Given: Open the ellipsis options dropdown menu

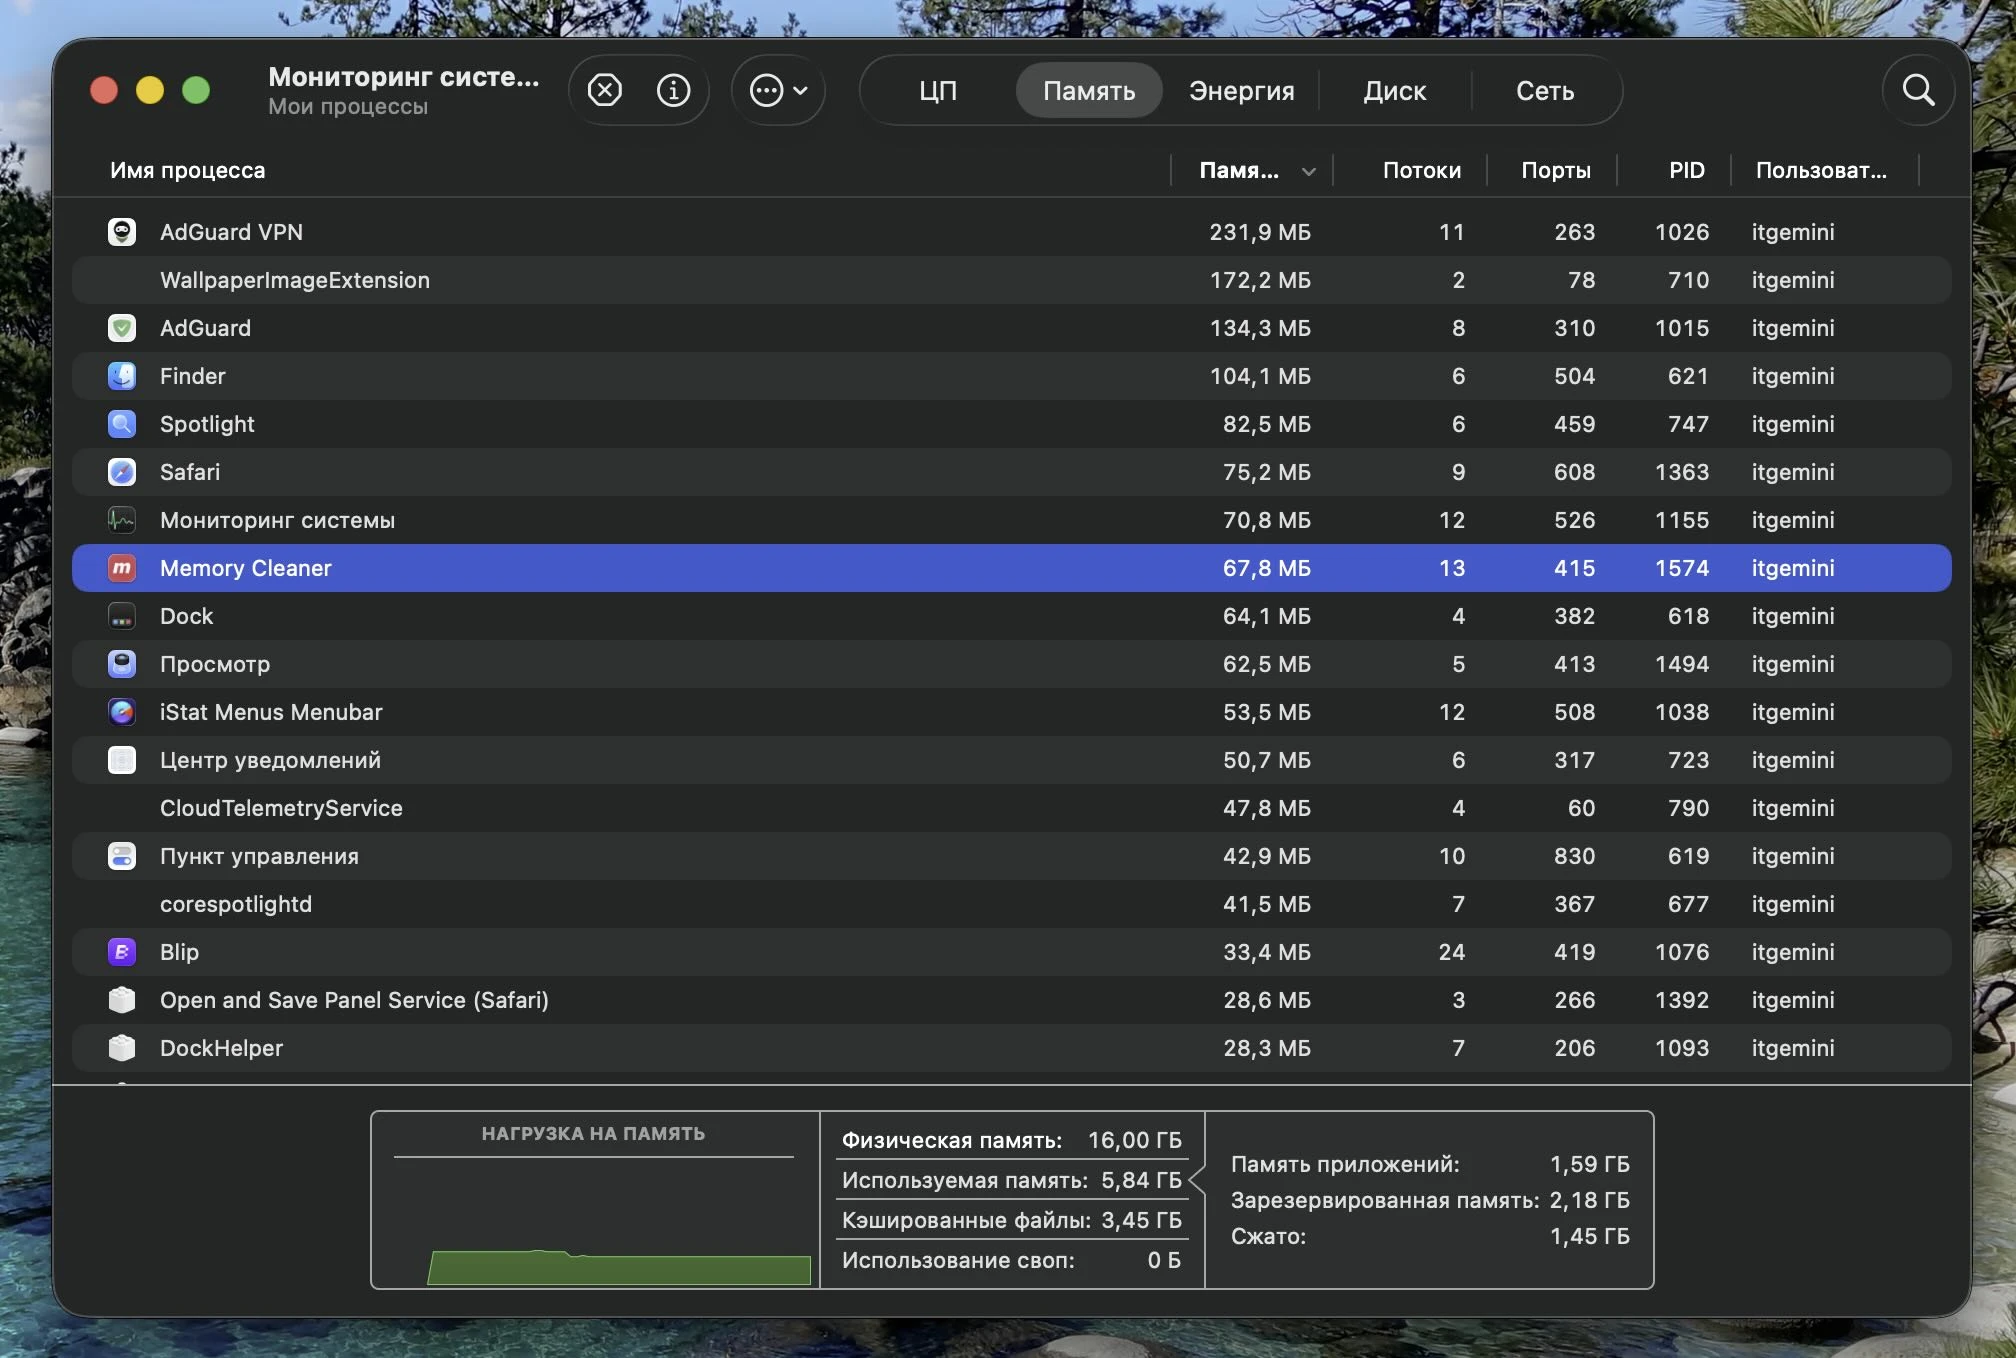Looking at the screenshot, I should [778, 91].
